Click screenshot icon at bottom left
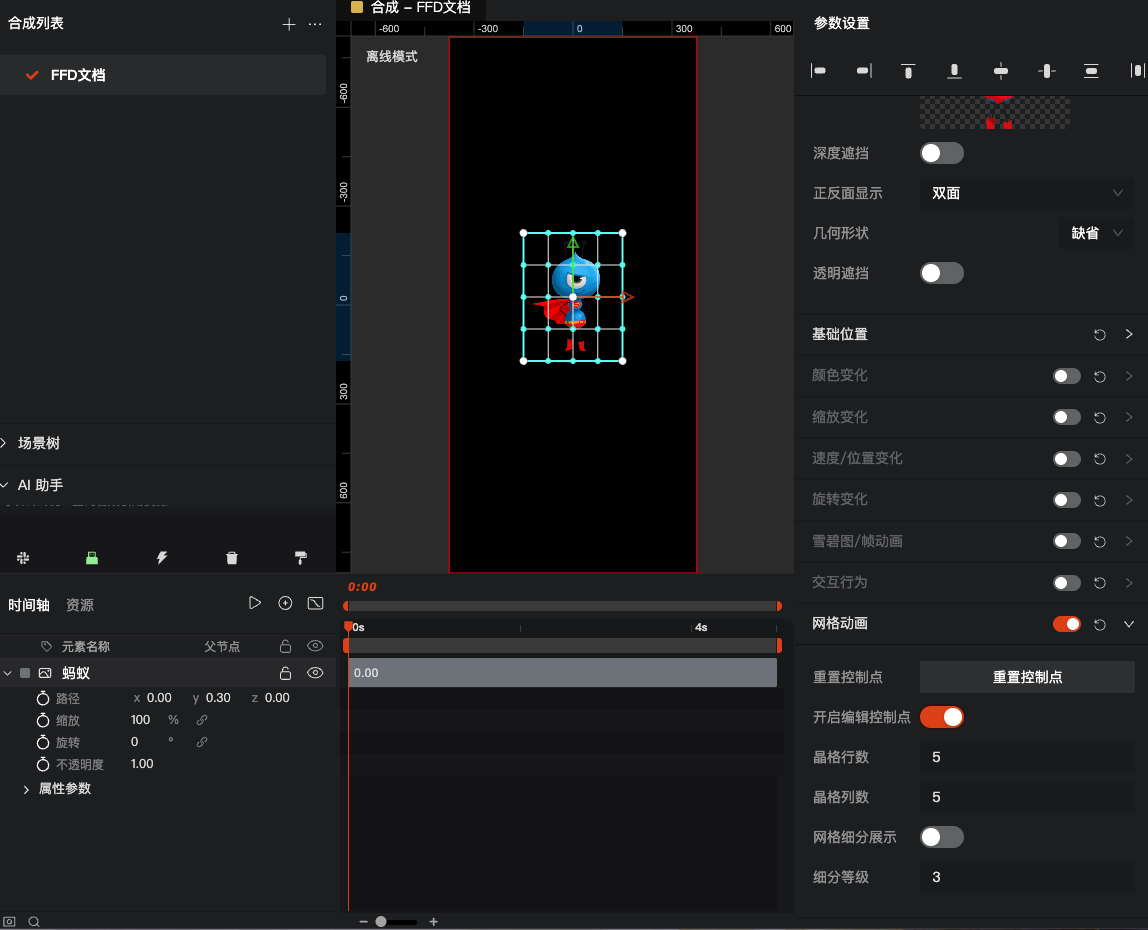The image size is (1148, 930). pos(10,922)
